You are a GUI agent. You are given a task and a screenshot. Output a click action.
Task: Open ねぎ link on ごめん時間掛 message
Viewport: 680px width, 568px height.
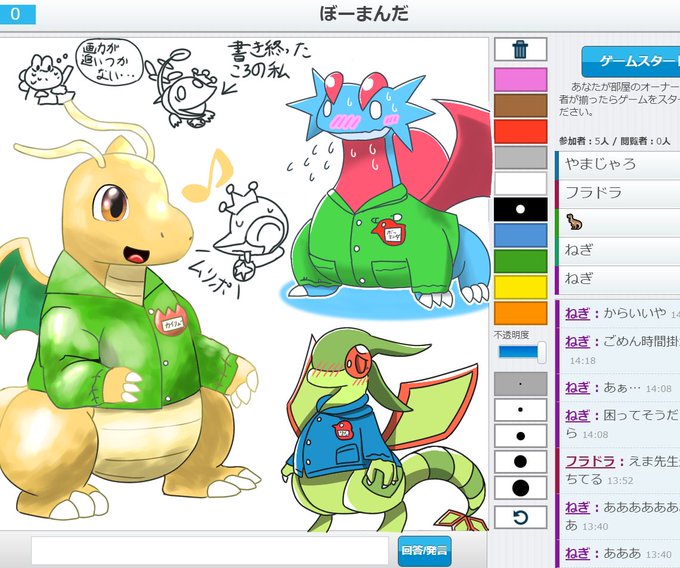coord(577,342)
